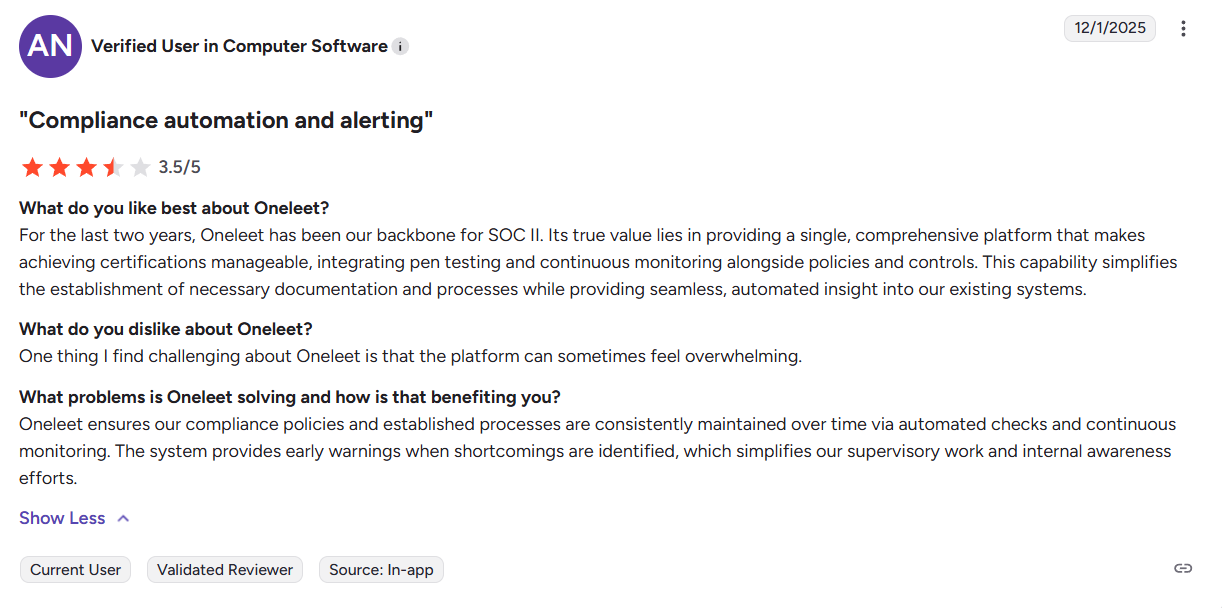Click the 12/1/2025 date badge
Image resolution: width=1222 pixels, height=608 pixels.
tap(1110, 28)
